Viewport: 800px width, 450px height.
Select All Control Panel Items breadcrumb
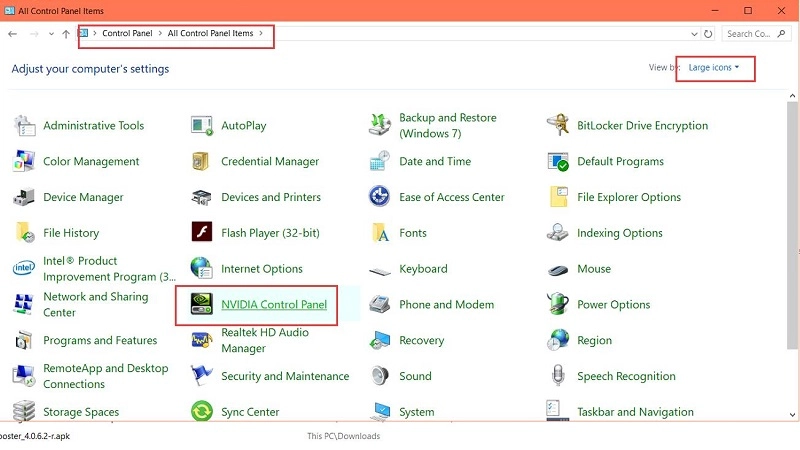point(210,33)
